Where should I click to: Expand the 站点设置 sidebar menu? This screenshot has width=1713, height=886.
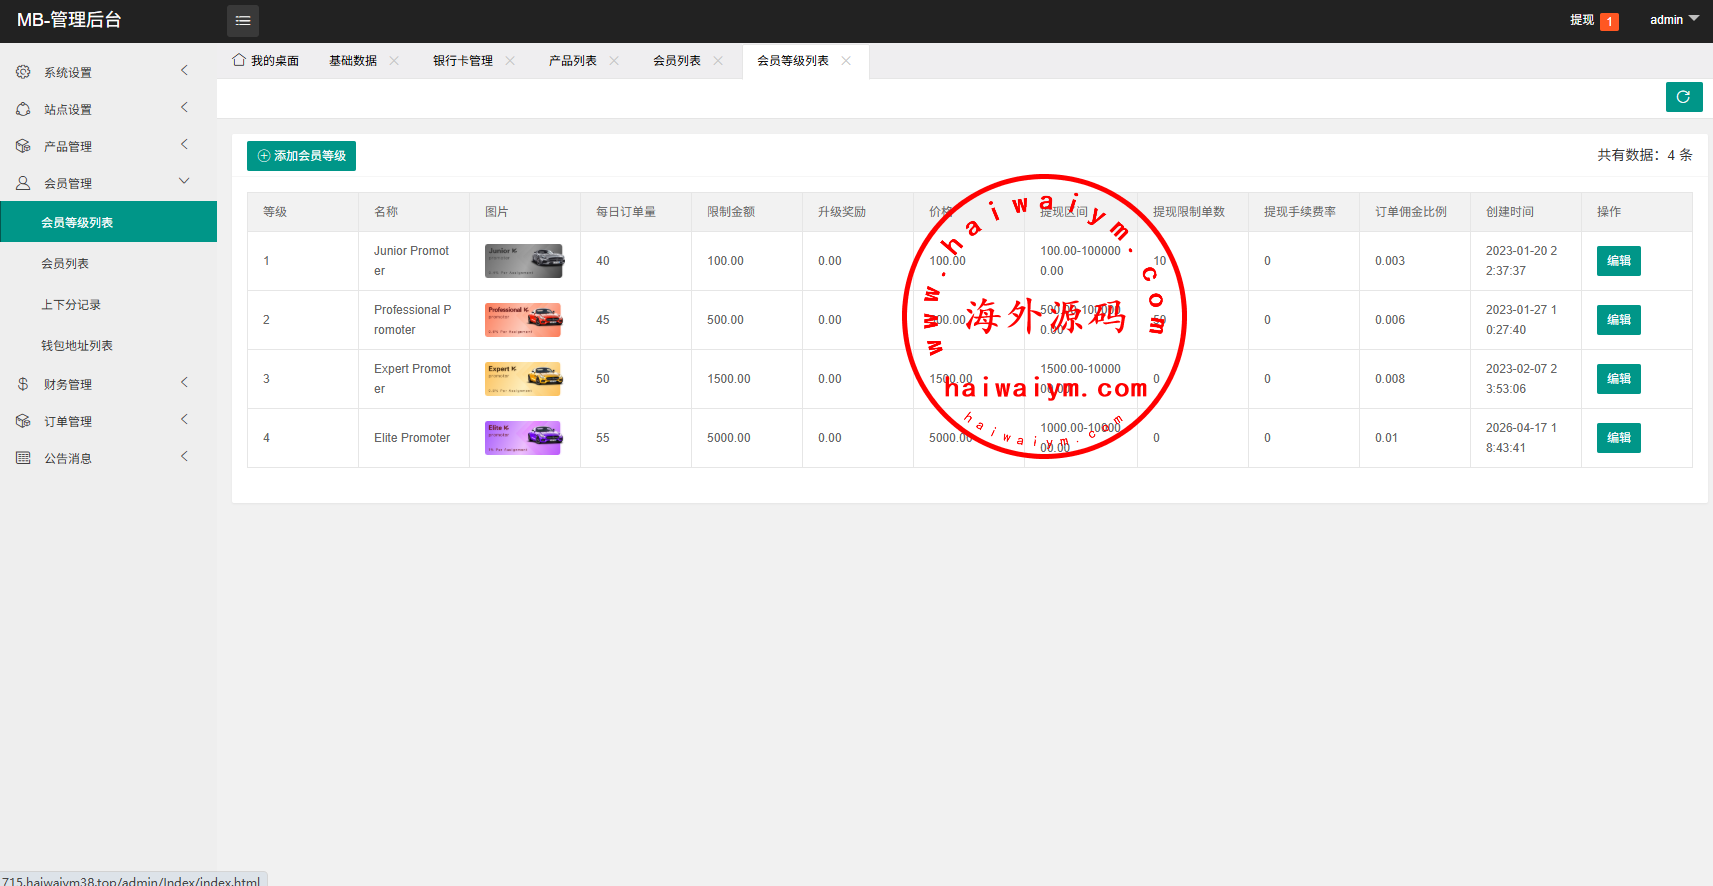coord(108,109)
